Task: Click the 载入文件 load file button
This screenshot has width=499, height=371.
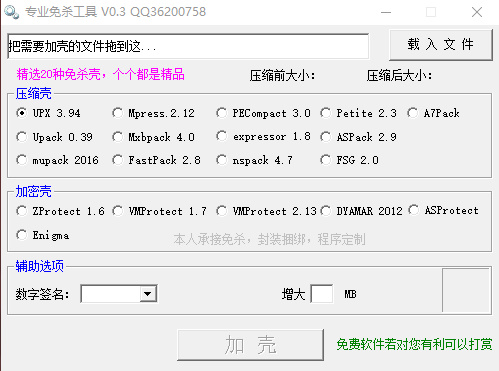Action: [x=441, y=45]
